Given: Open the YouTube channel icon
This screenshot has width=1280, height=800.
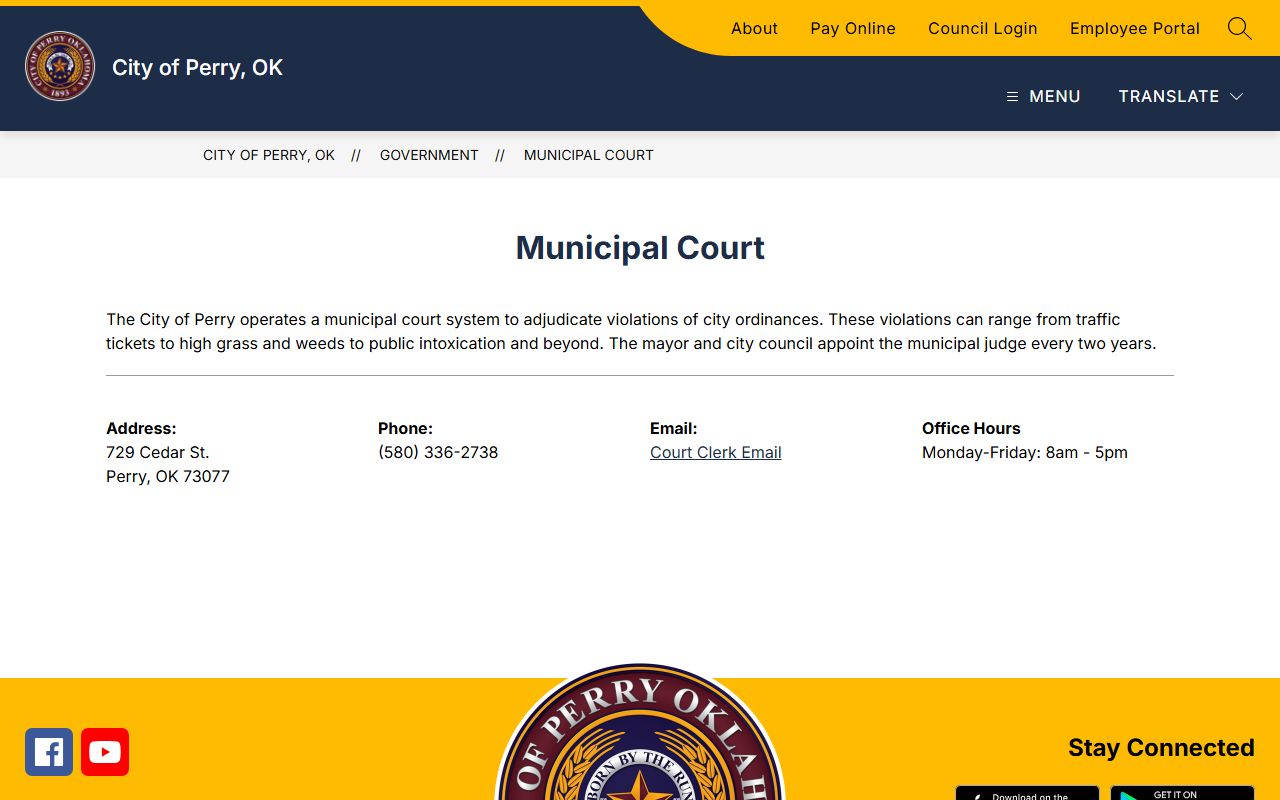Looking at the screenshot, I should [105, 752].
